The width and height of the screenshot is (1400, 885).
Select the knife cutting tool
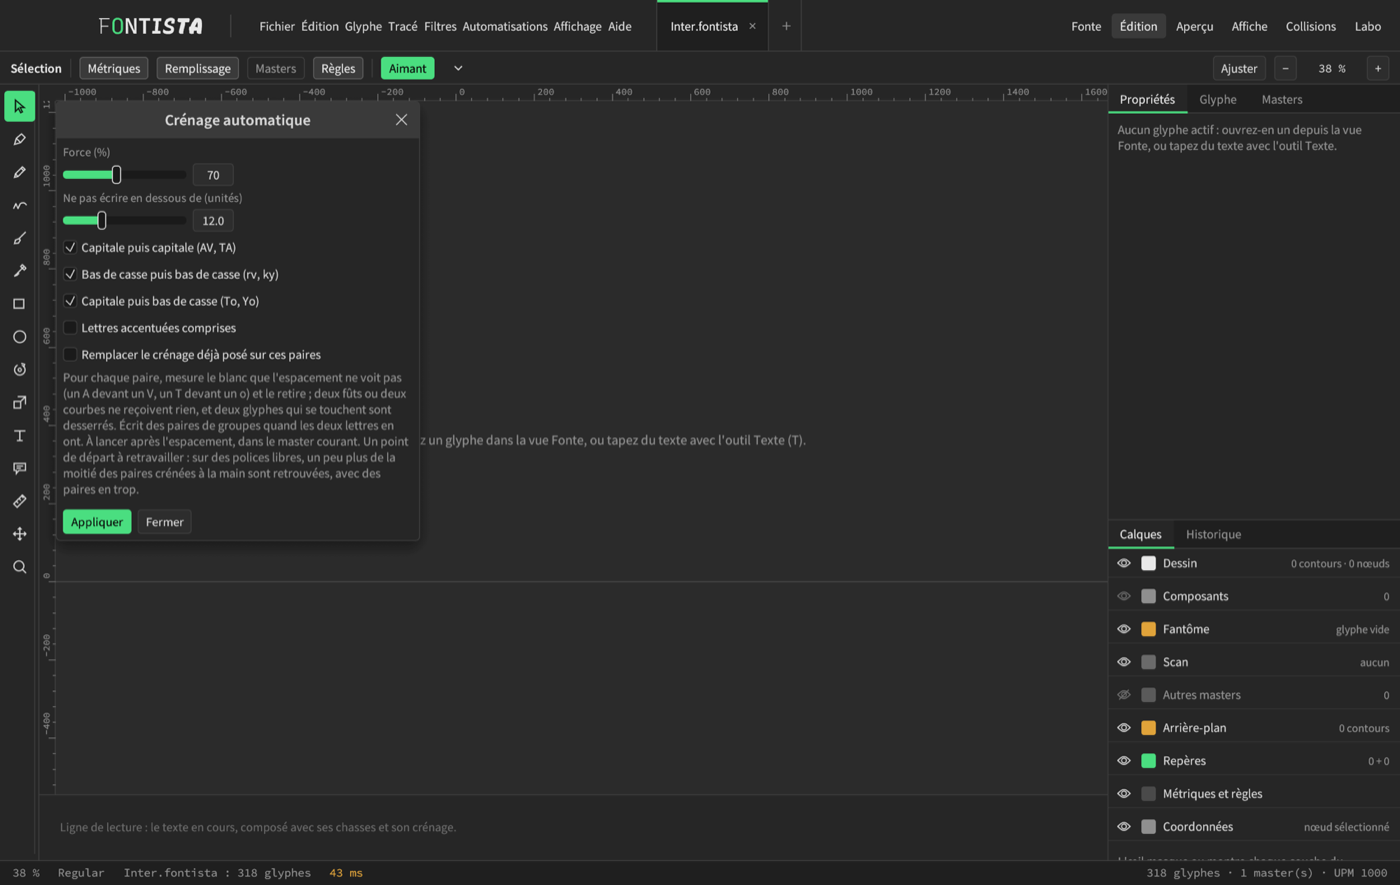[x=19, y=271]
